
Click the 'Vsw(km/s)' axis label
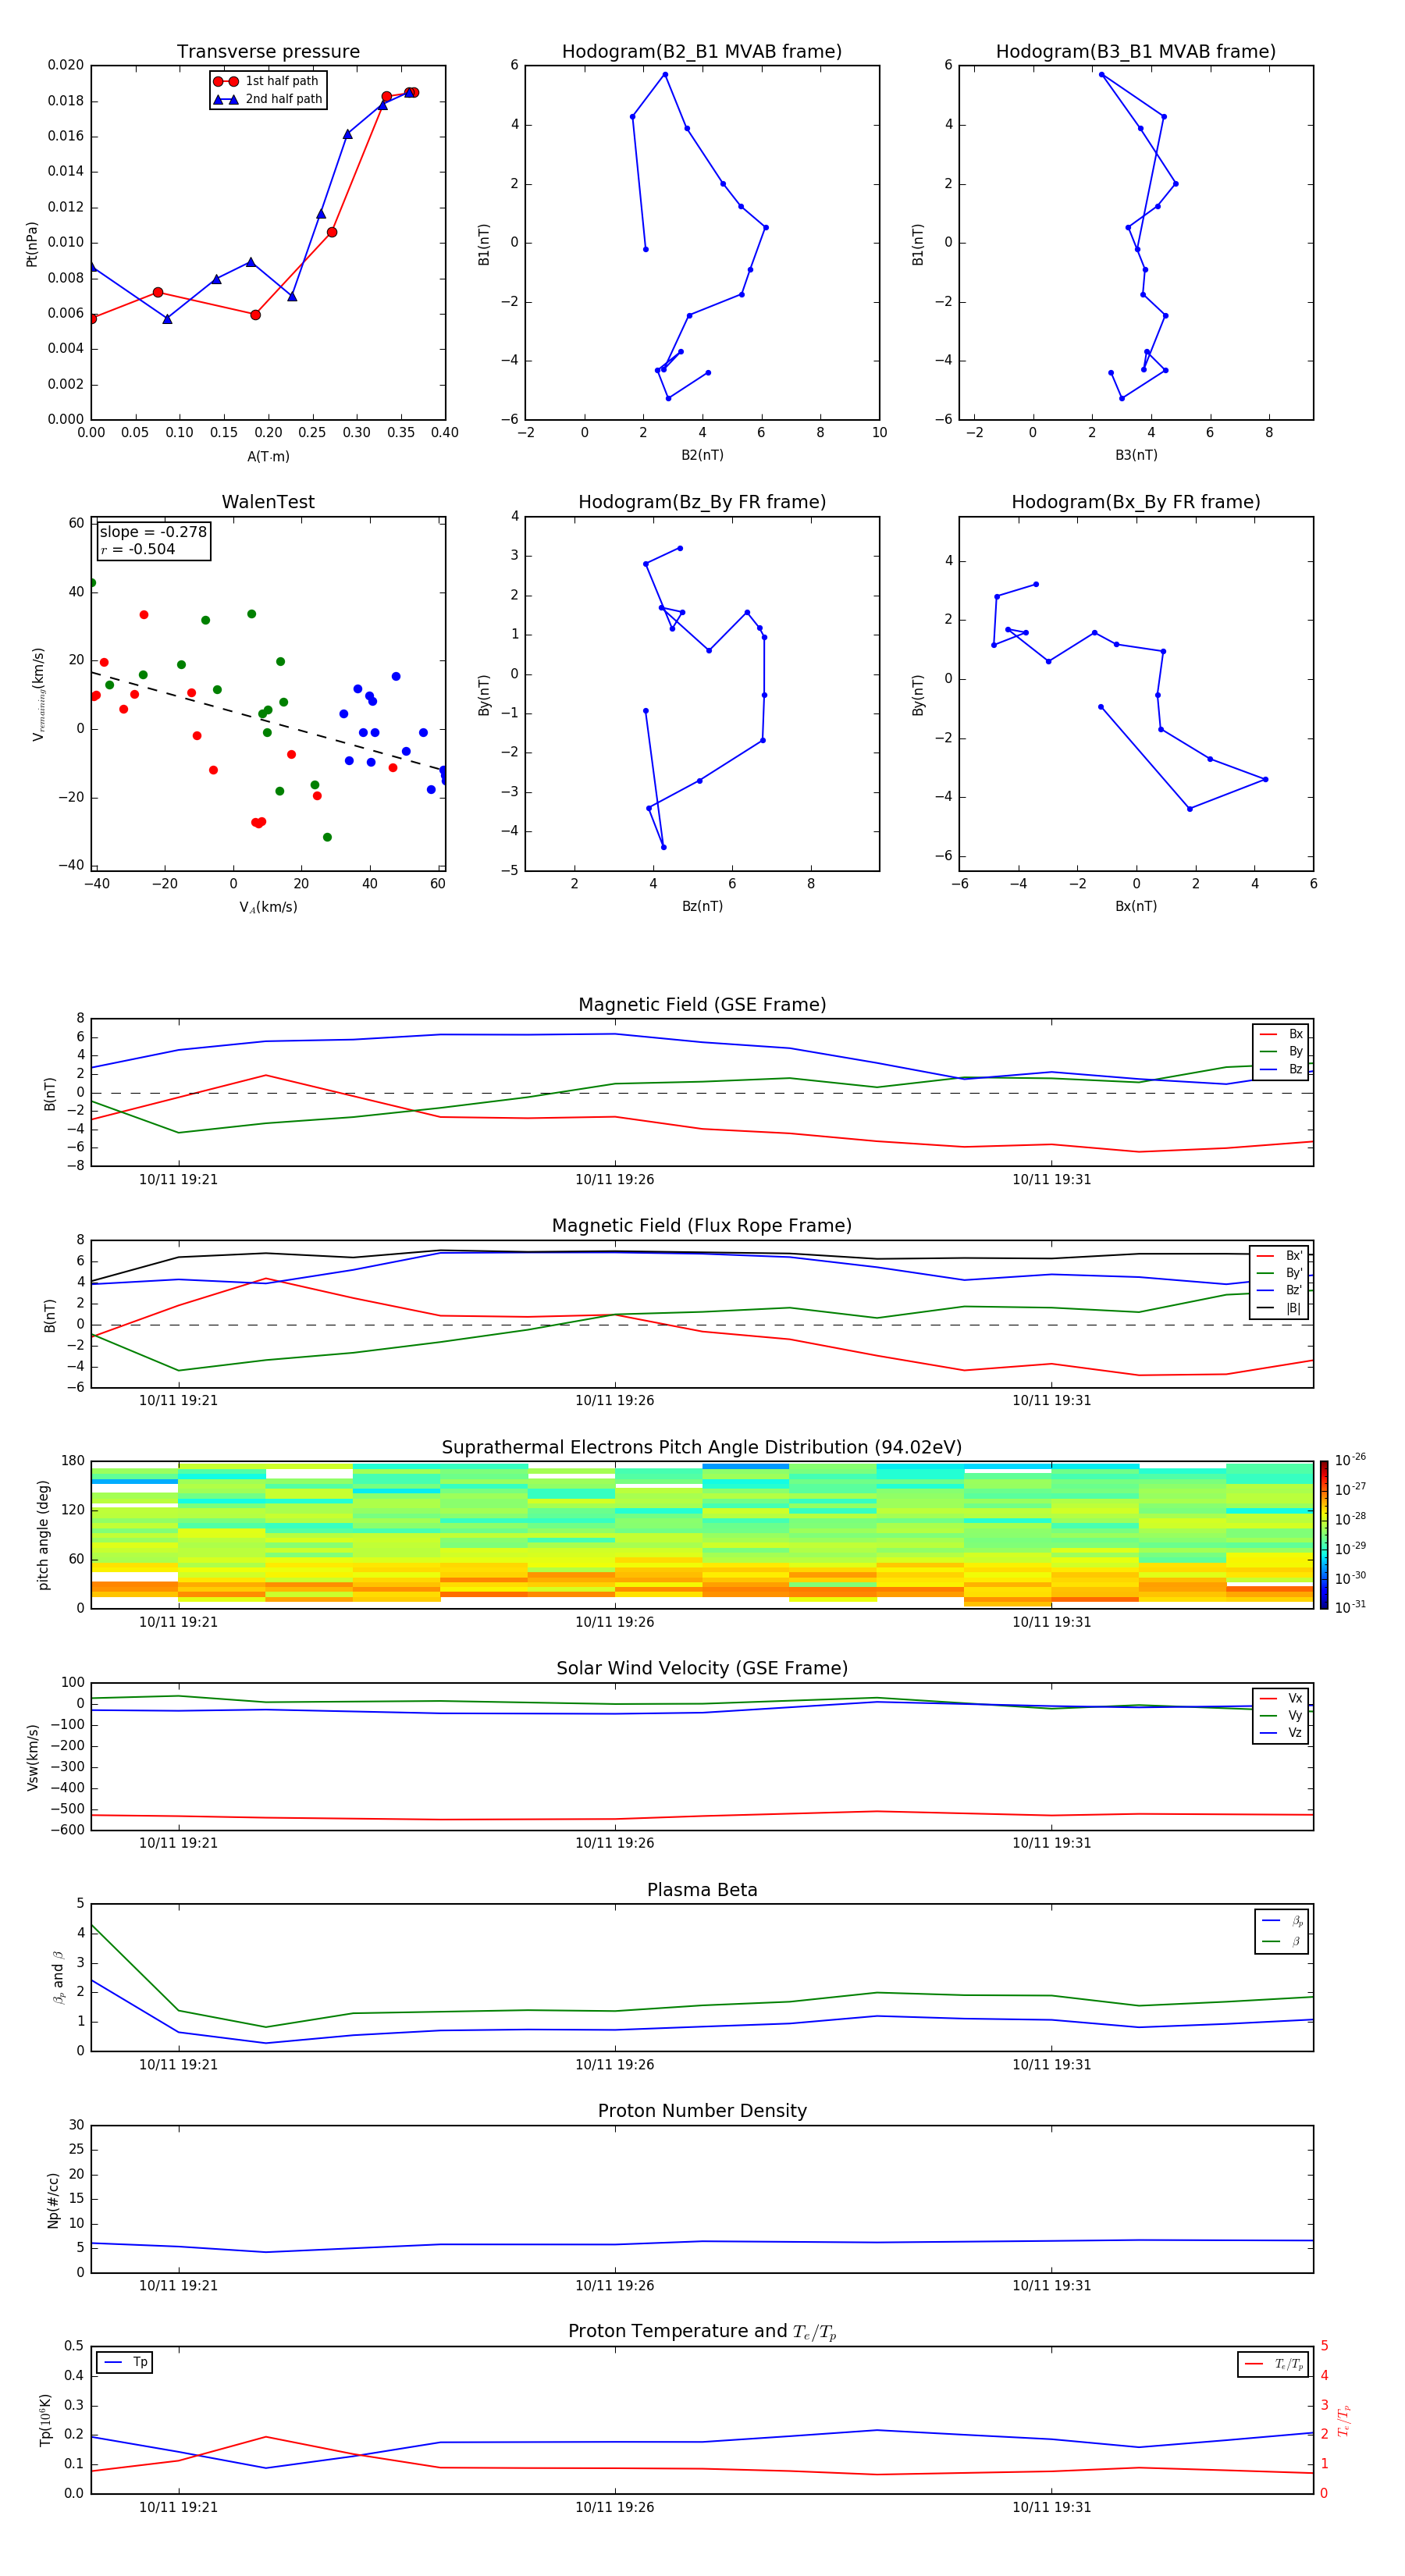(x=32, y=1757)
